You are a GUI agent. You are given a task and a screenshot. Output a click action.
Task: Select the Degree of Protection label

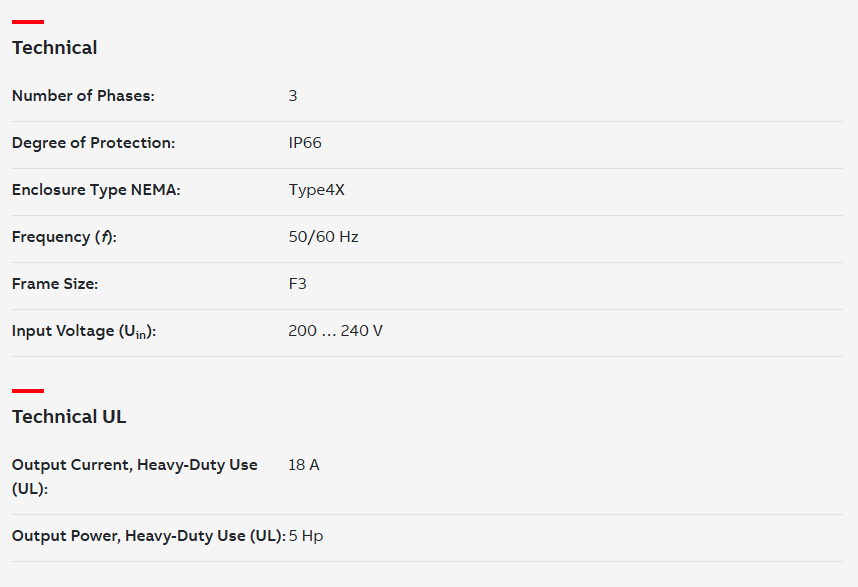[x=94, y=143]
